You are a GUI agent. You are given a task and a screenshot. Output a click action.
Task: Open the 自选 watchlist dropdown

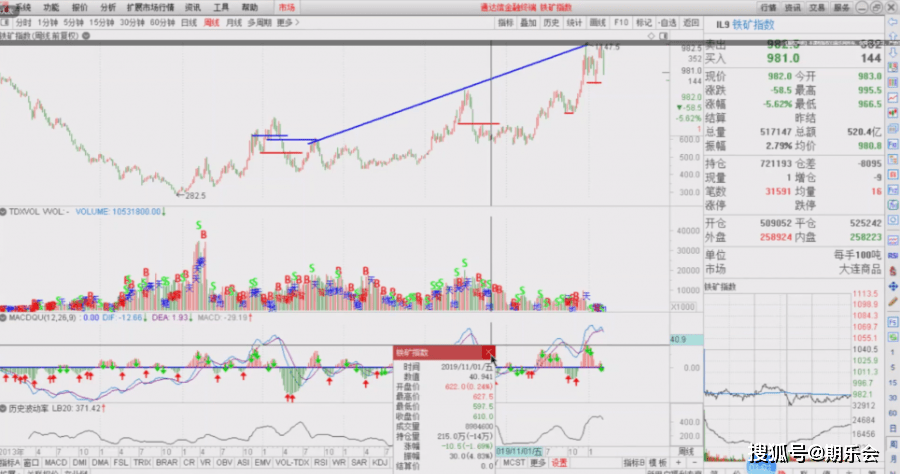coord(668,21)
